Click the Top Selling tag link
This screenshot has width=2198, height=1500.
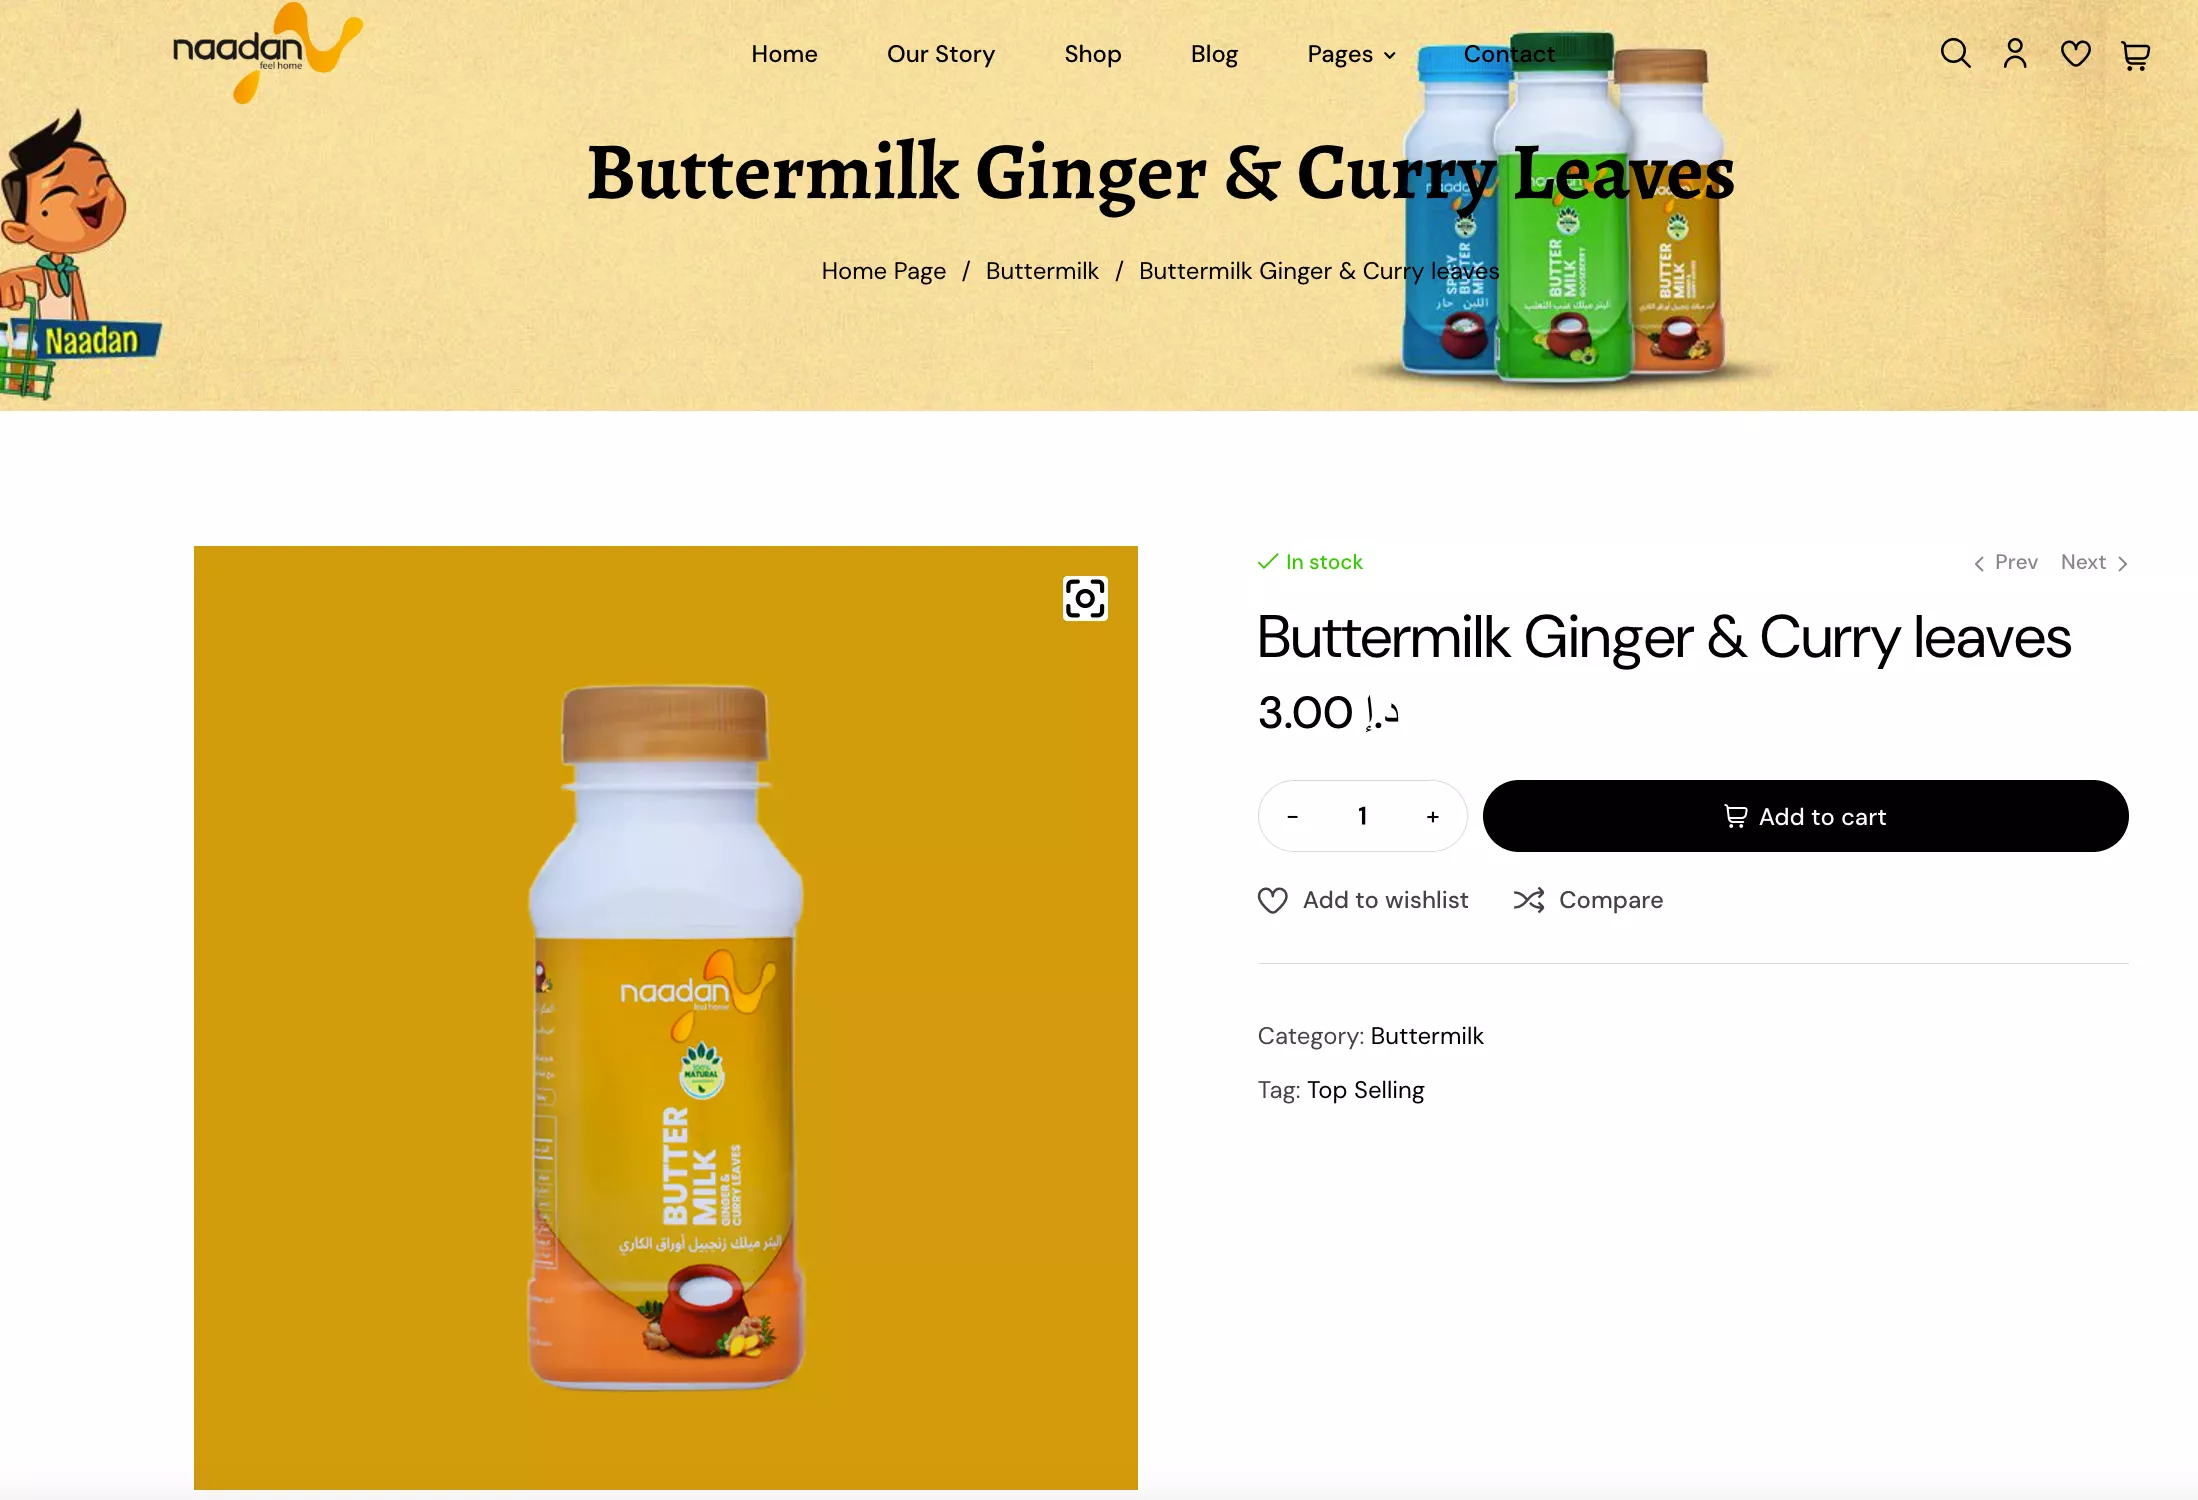[1365, 1090]
